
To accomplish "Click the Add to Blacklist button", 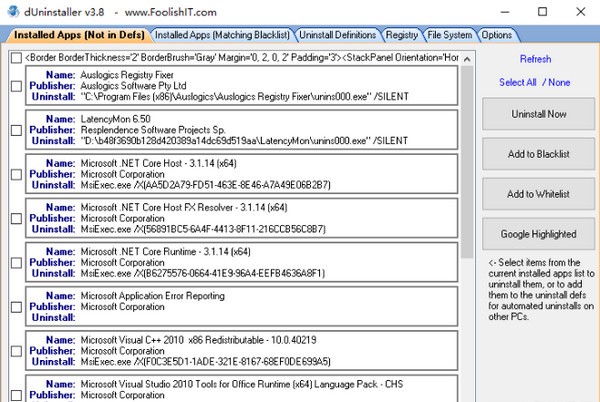I will pos(539,154).
